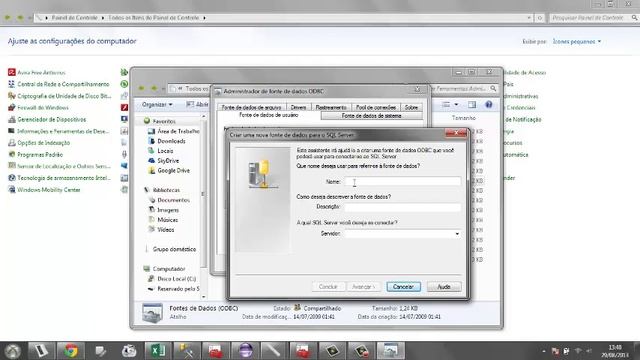Viewport: 640px width, 360px height.
Task: Click the disabled Avançar button
Action: [x=363, y=287]
